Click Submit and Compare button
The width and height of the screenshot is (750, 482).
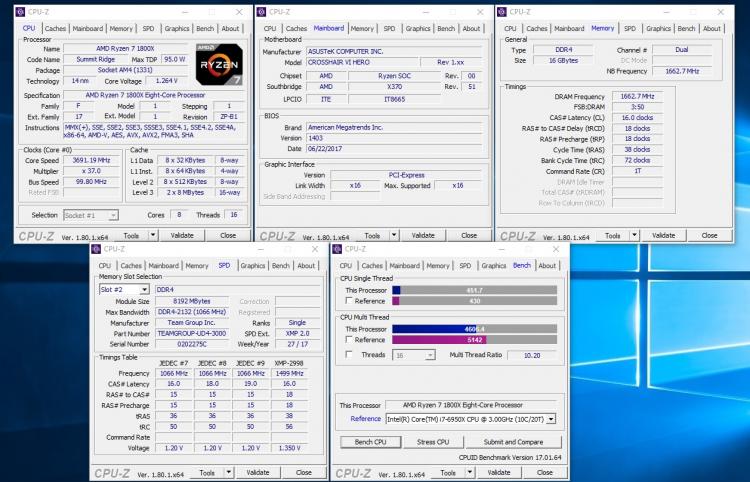click(x=513, y=442)
